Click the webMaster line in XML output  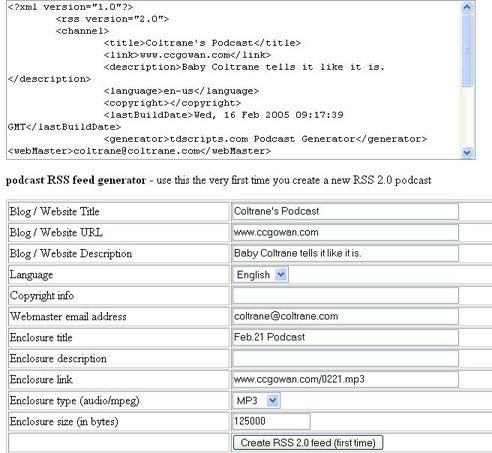tap(139, 151)
